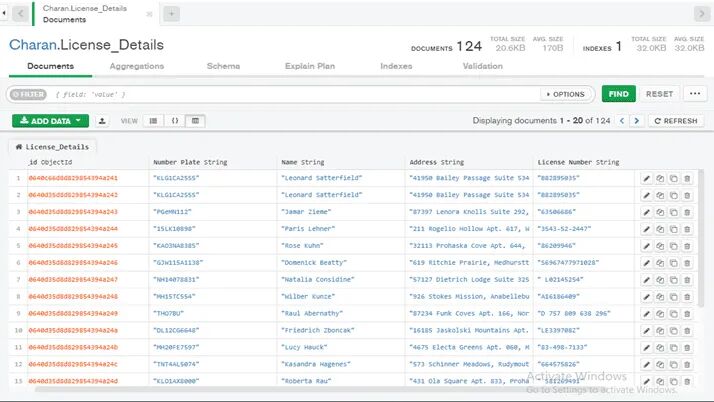Open the Validation tab

point(483,66)
